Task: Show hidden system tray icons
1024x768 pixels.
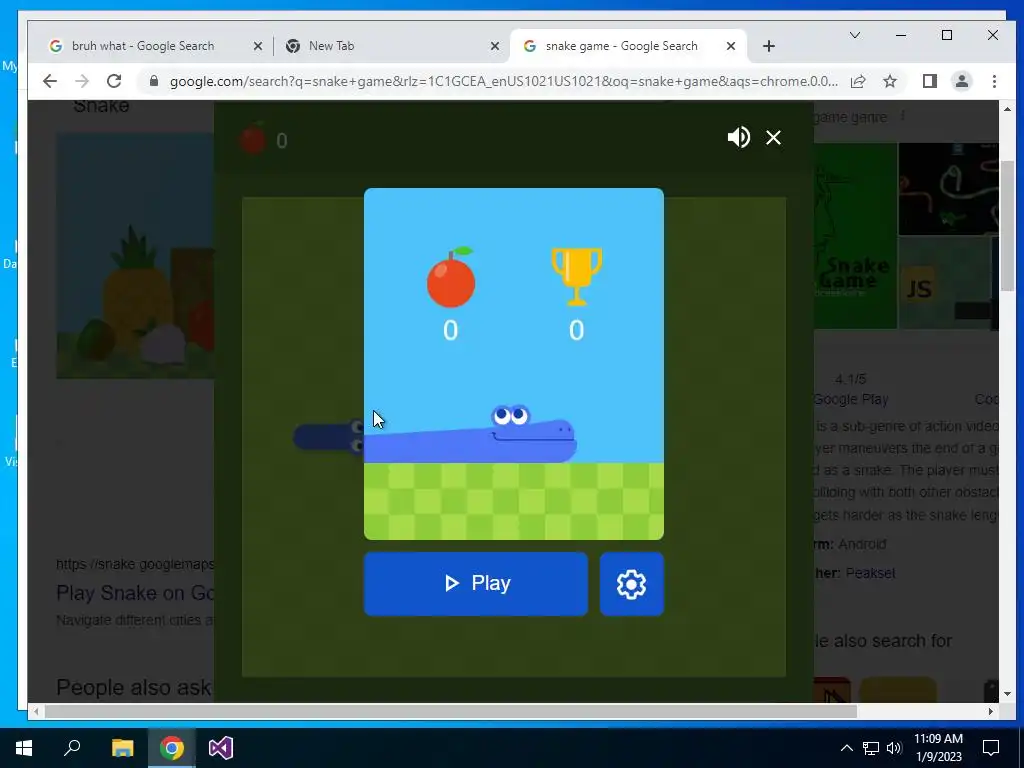Action: coord(846,748)
